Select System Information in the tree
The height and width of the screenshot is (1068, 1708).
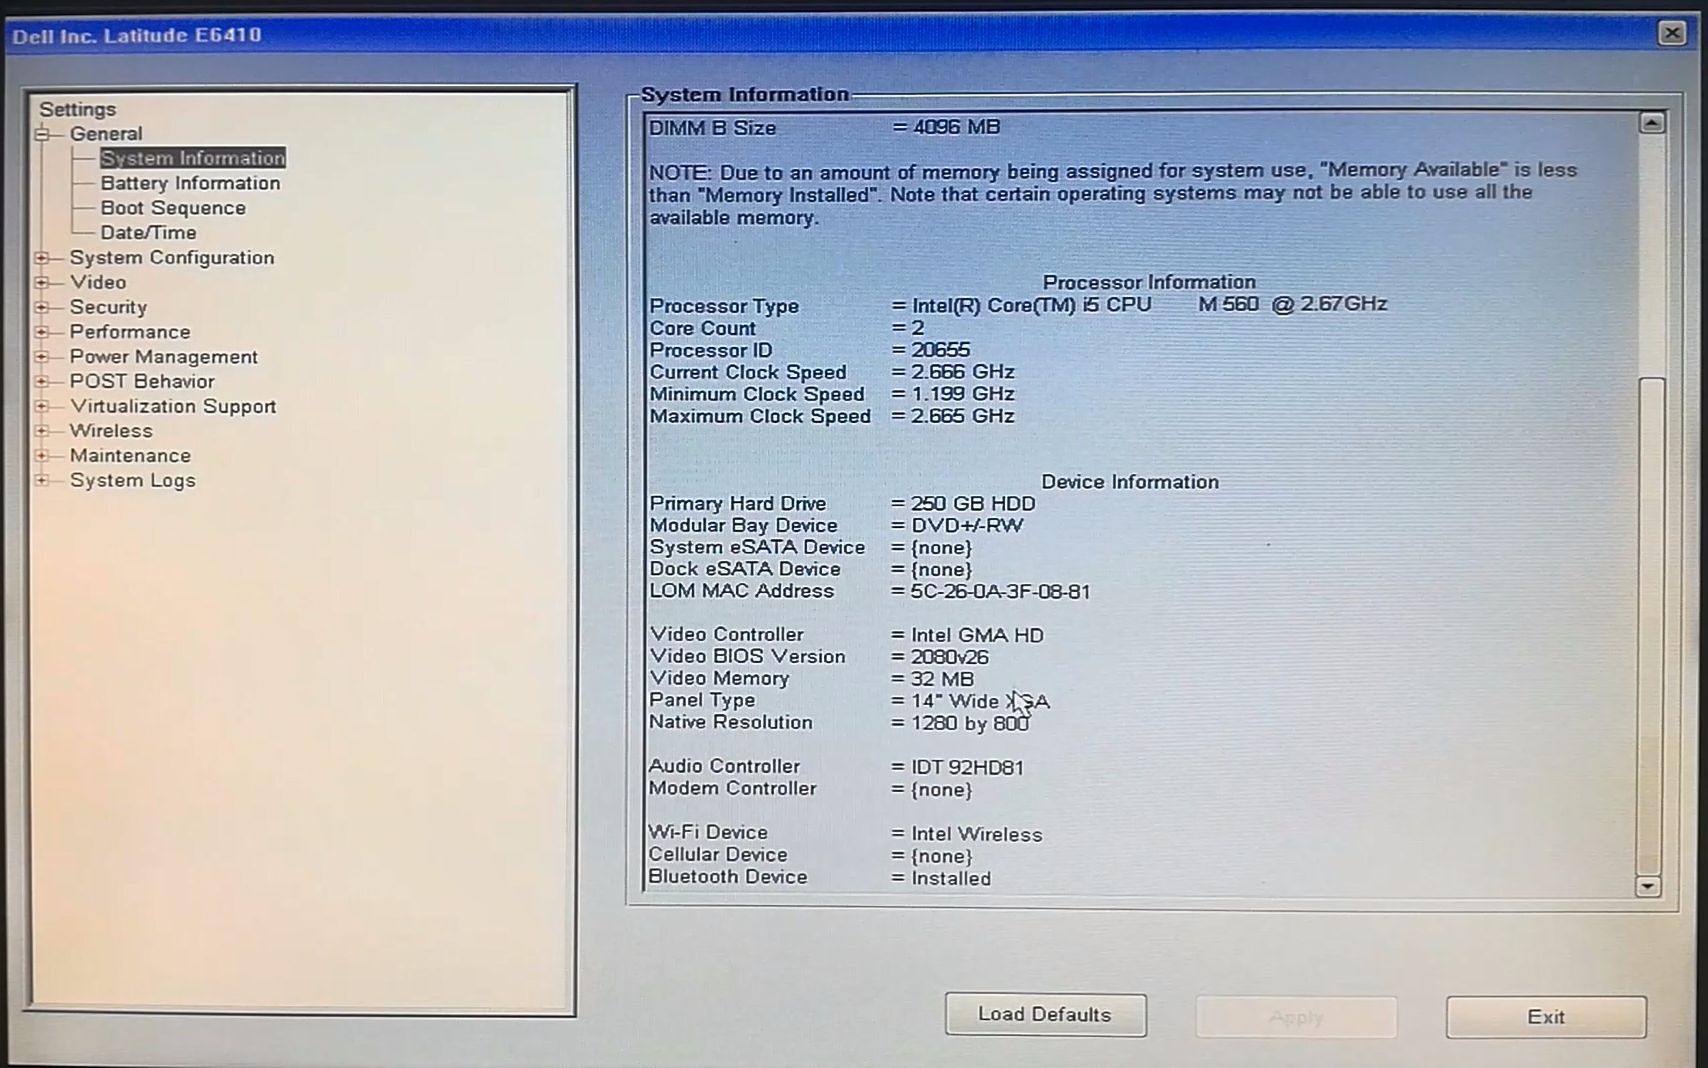pos(193,158)
